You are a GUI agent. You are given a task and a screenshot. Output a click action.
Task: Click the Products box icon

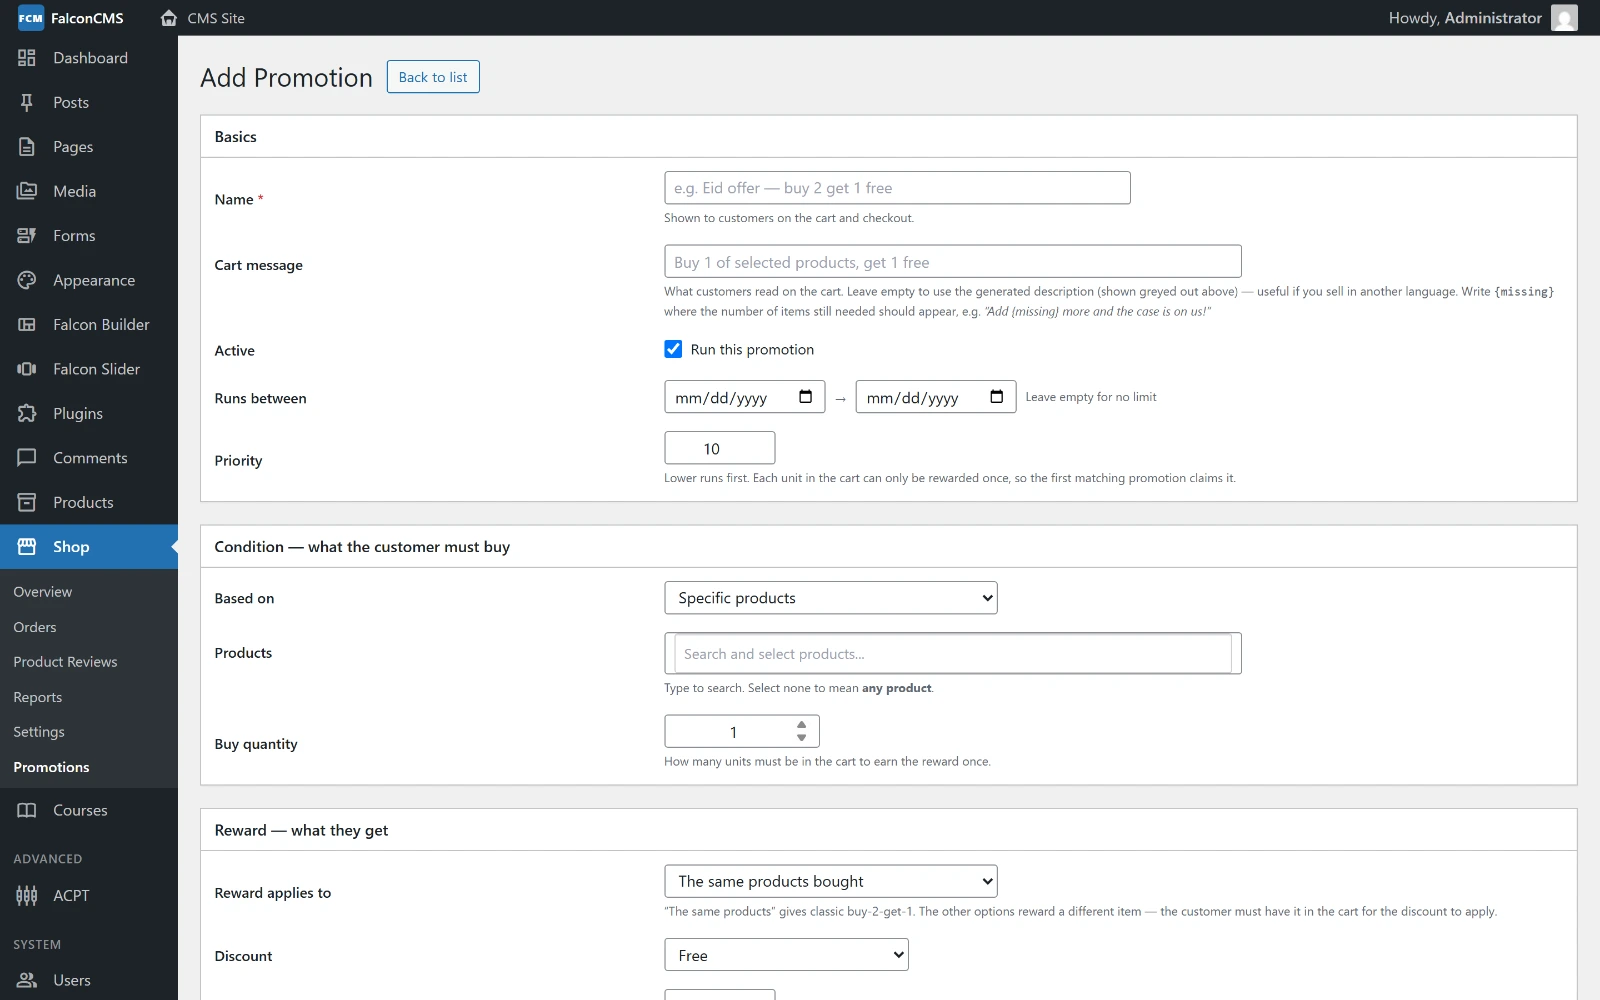pos(27,502)
